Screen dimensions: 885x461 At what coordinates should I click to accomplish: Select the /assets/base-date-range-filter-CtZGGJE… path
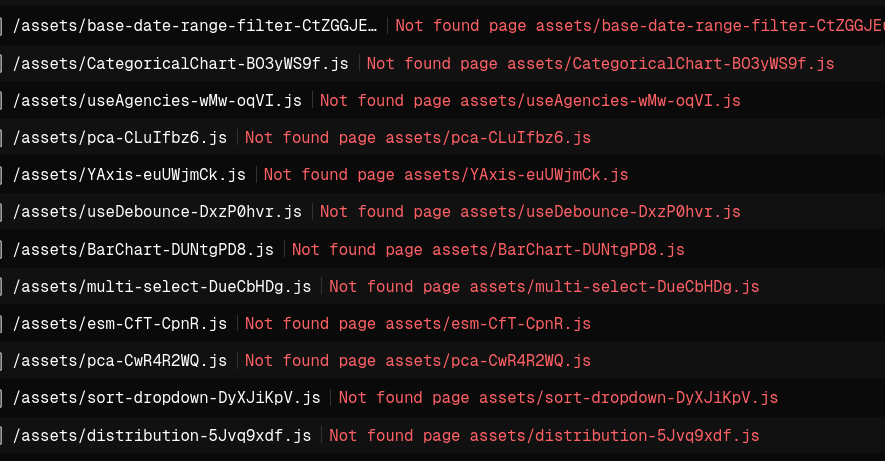195,26
